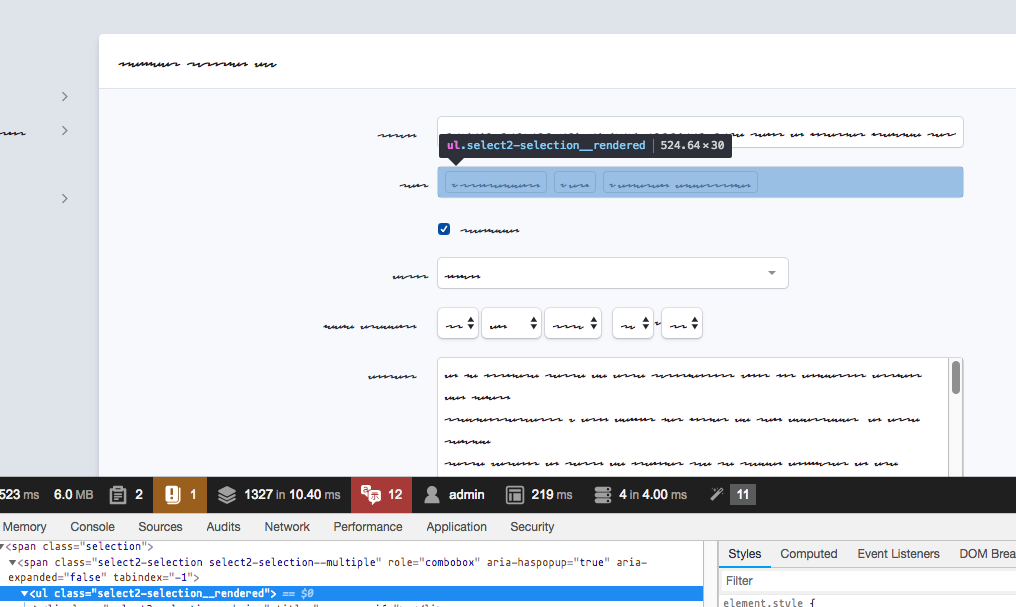1016x607 pixels.
Task: Click the highlighted exception icon showing 1
Action: click(x=172, y=494)
